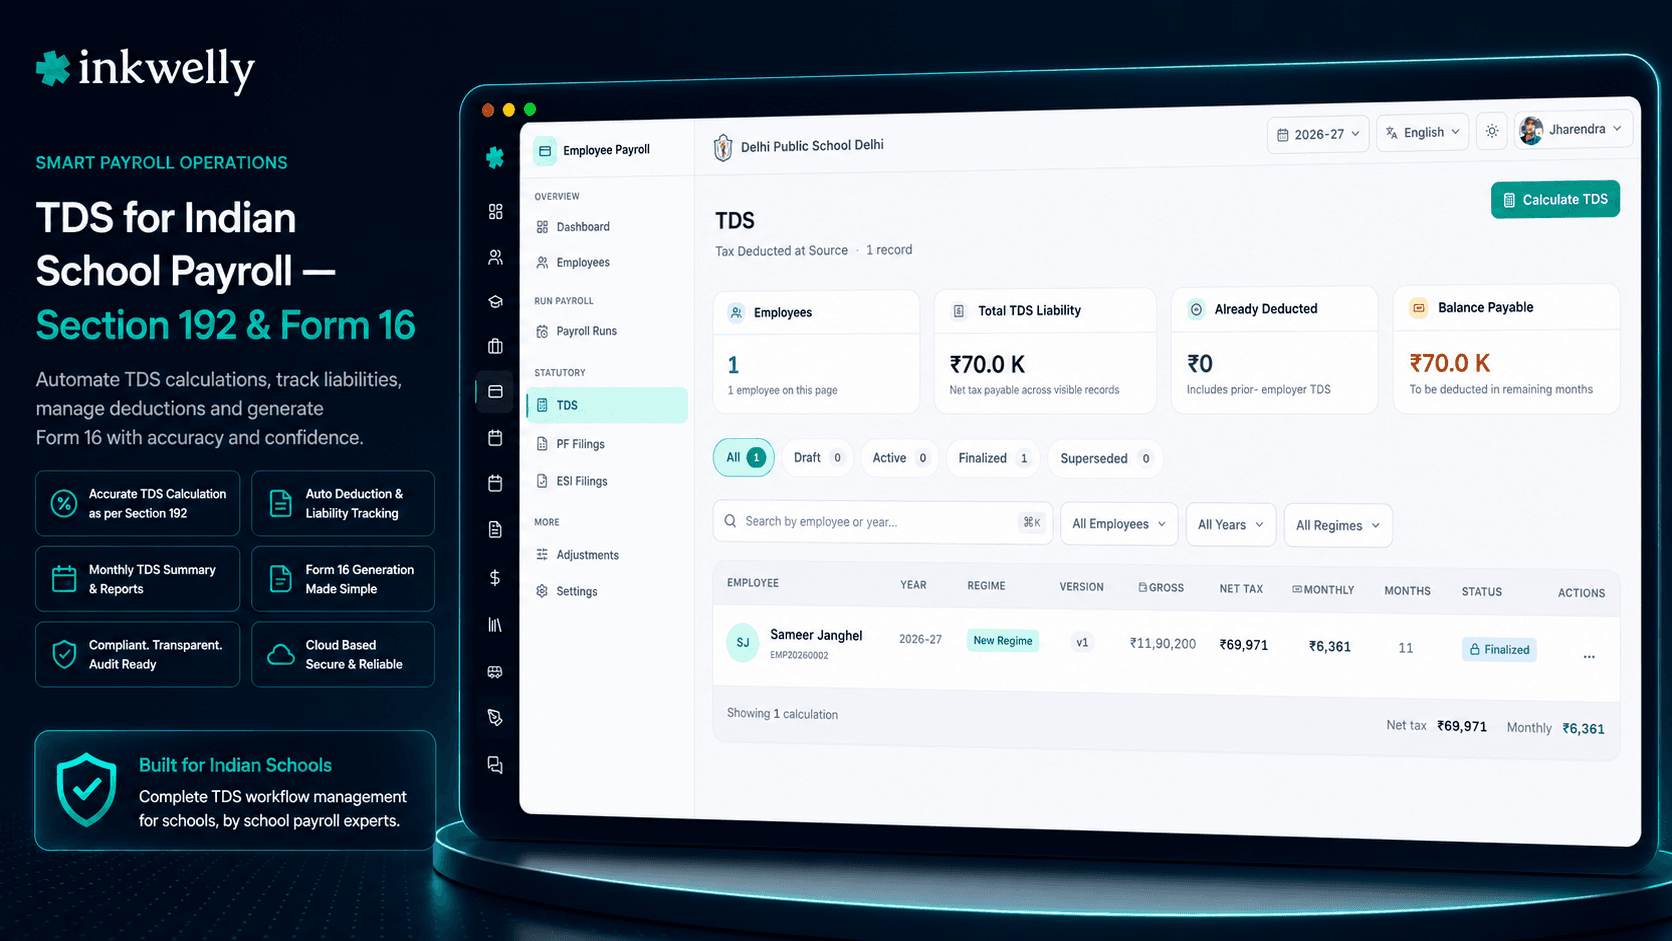Open the graduation cap icon in the icon rail
1672x941 pixels.
pyautogui.click(x=495, y=302)
